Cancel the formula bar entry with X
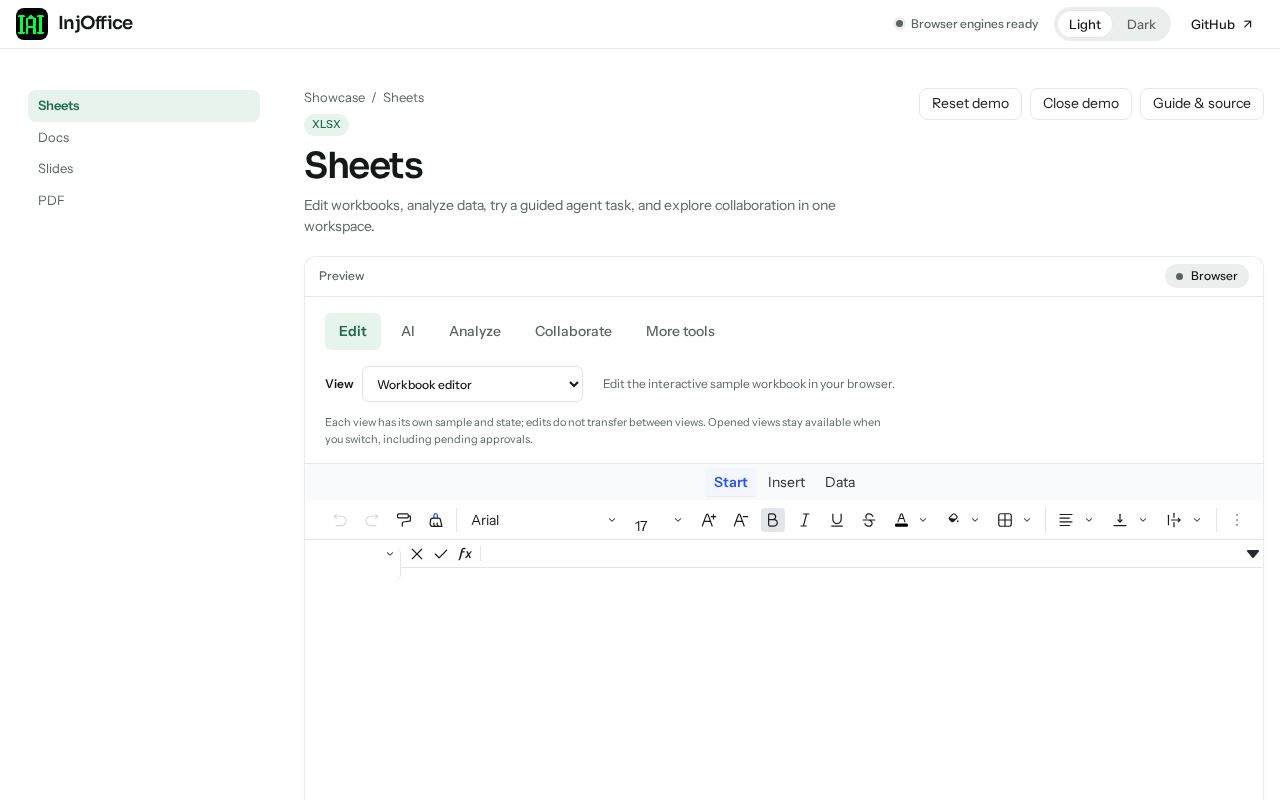Screen dimensions: 1280x800 click(417, 554)
